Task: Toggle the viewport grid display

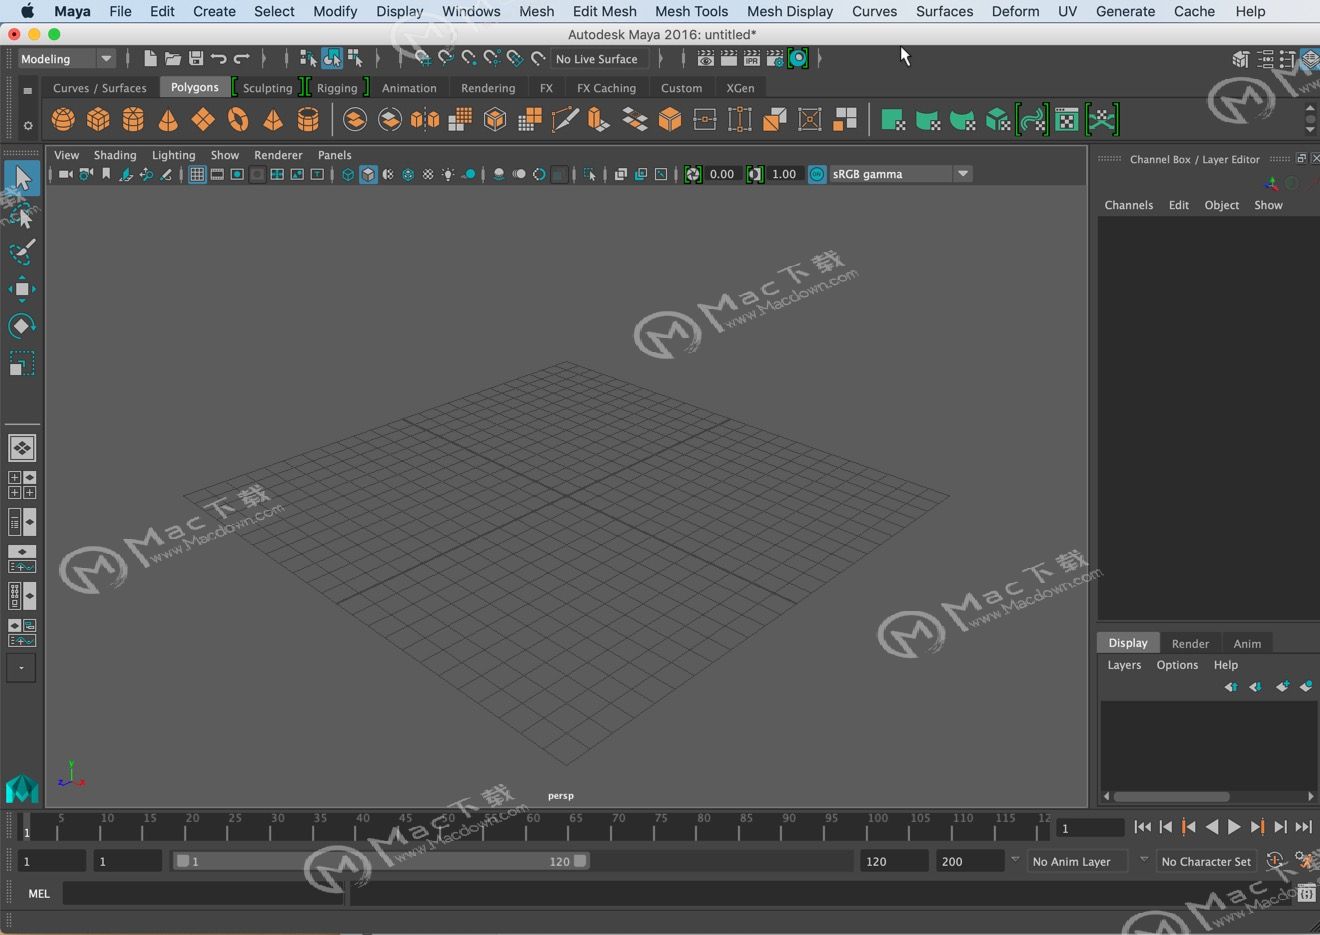Action: pos(197,174)
